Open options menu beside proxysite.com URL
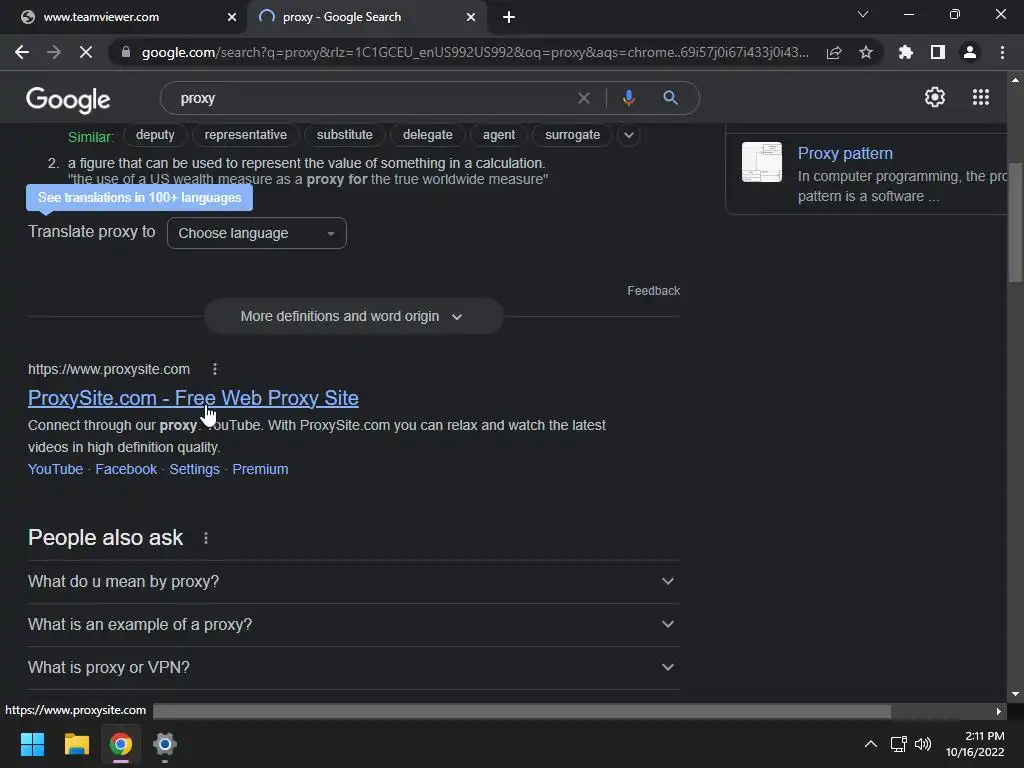The image size is (1024, 768). 215,369
